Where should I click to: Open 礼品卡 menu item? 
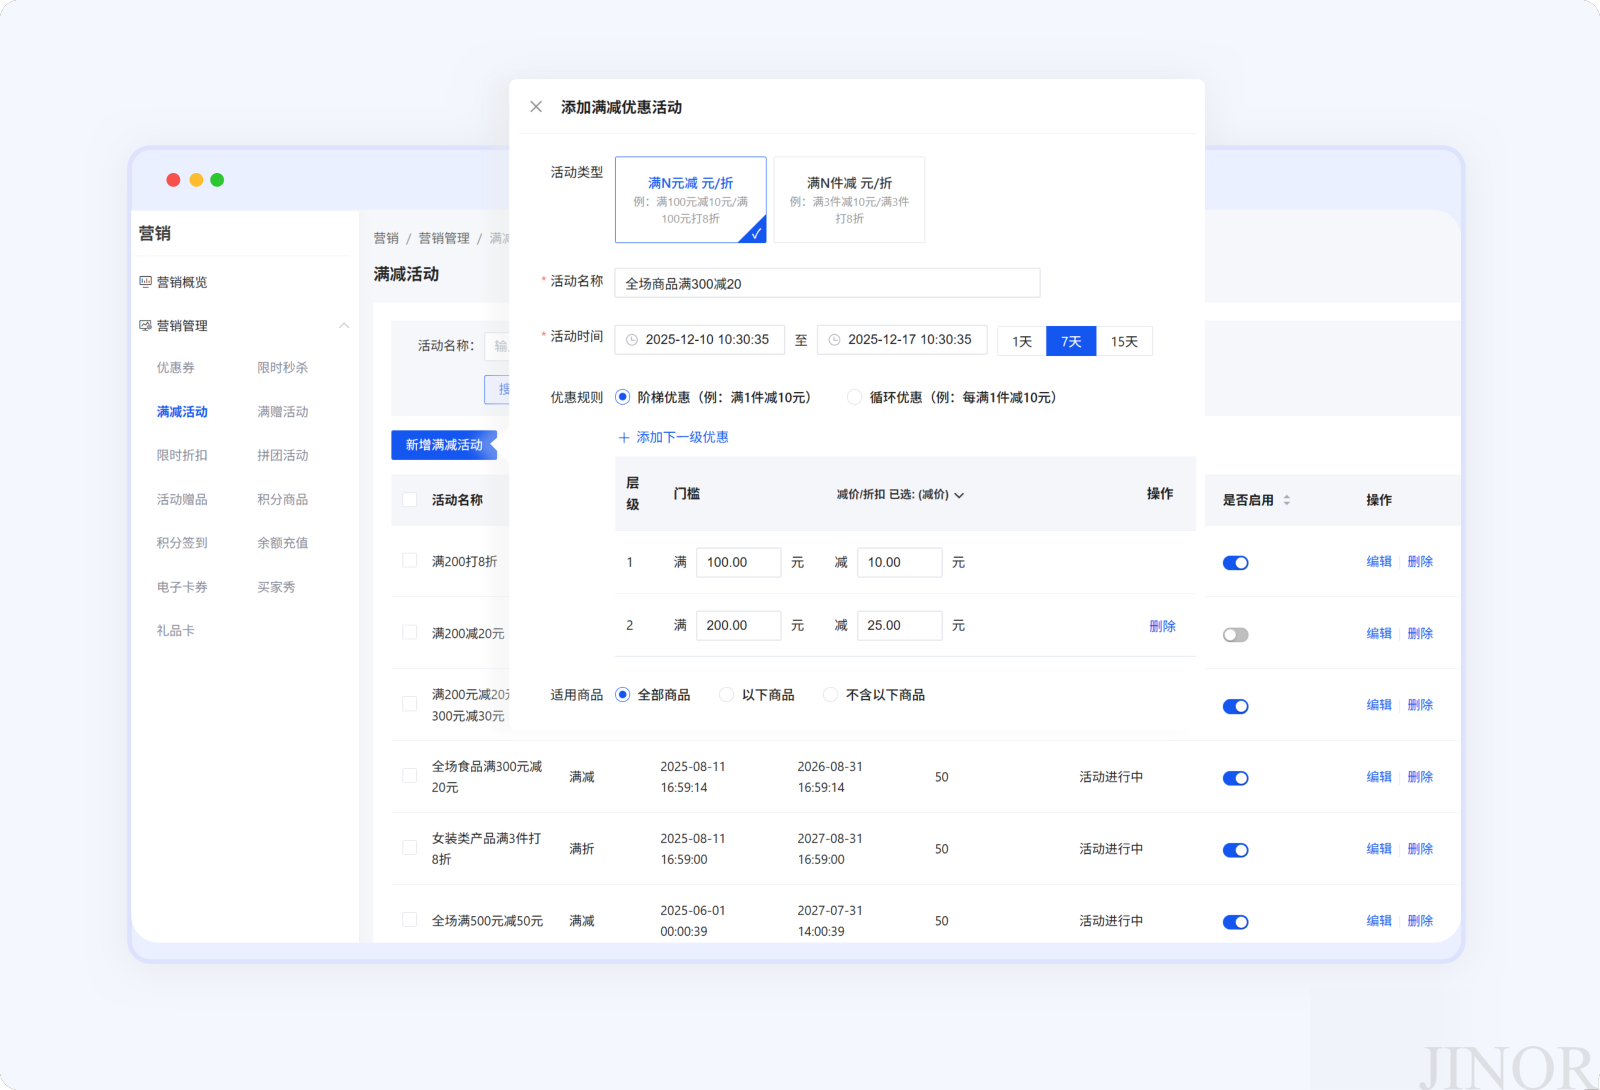[176, 631]
